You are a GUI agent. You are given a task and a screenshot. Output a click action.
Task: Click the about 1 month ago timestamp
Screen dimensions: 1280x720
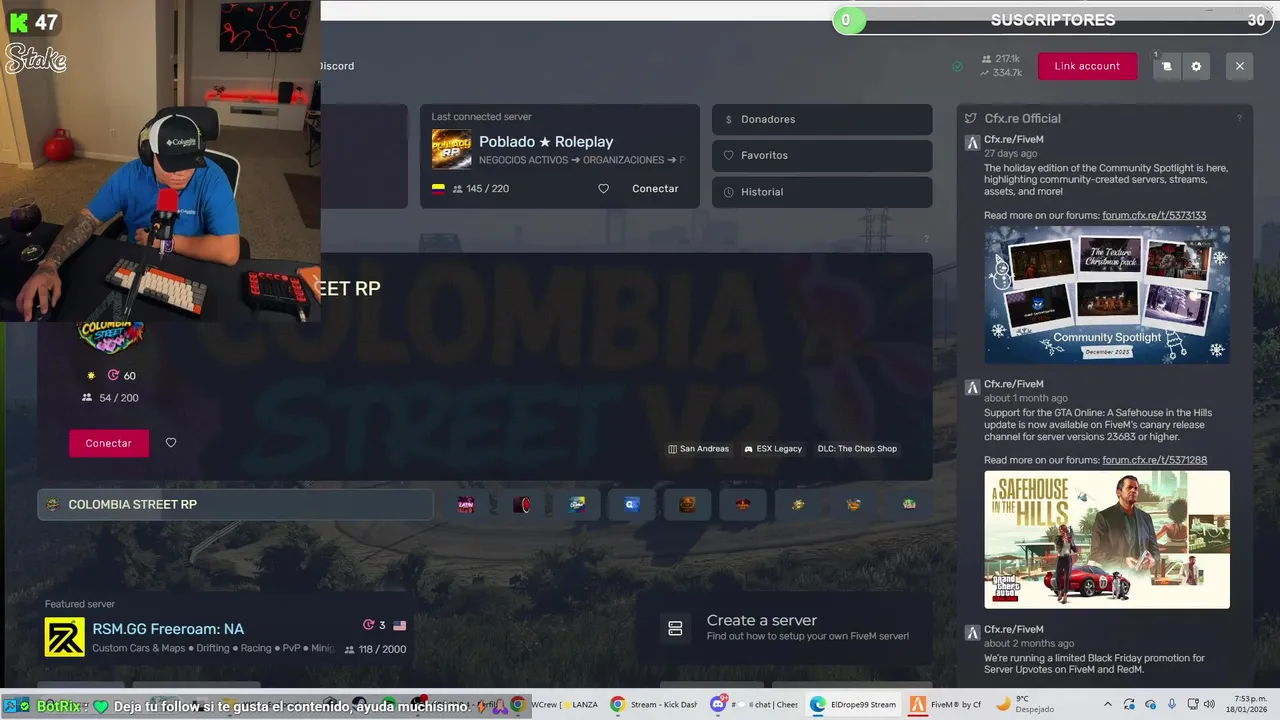click(1026, 398)
